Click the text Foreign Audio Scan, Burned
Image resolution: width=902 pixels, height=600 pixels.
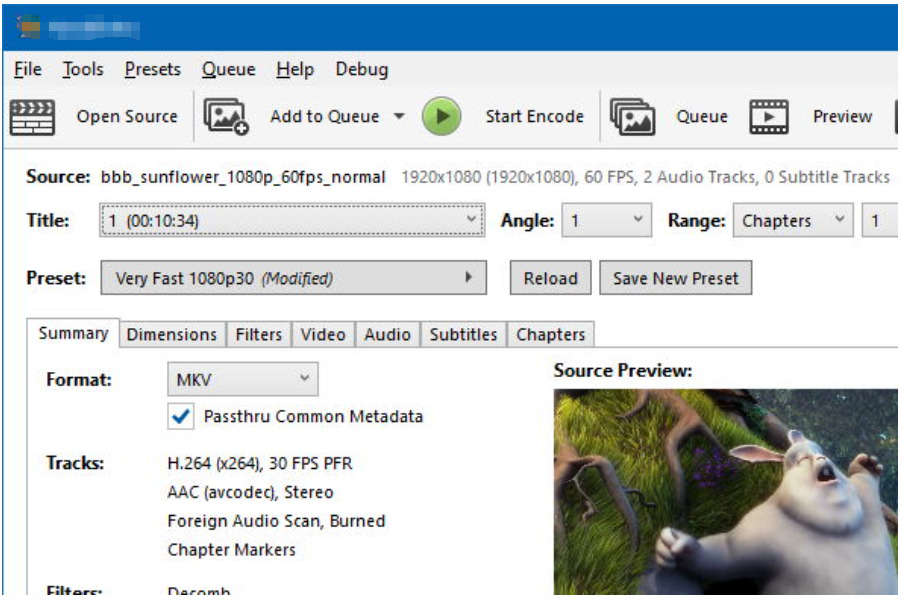(x=276, y=521)
